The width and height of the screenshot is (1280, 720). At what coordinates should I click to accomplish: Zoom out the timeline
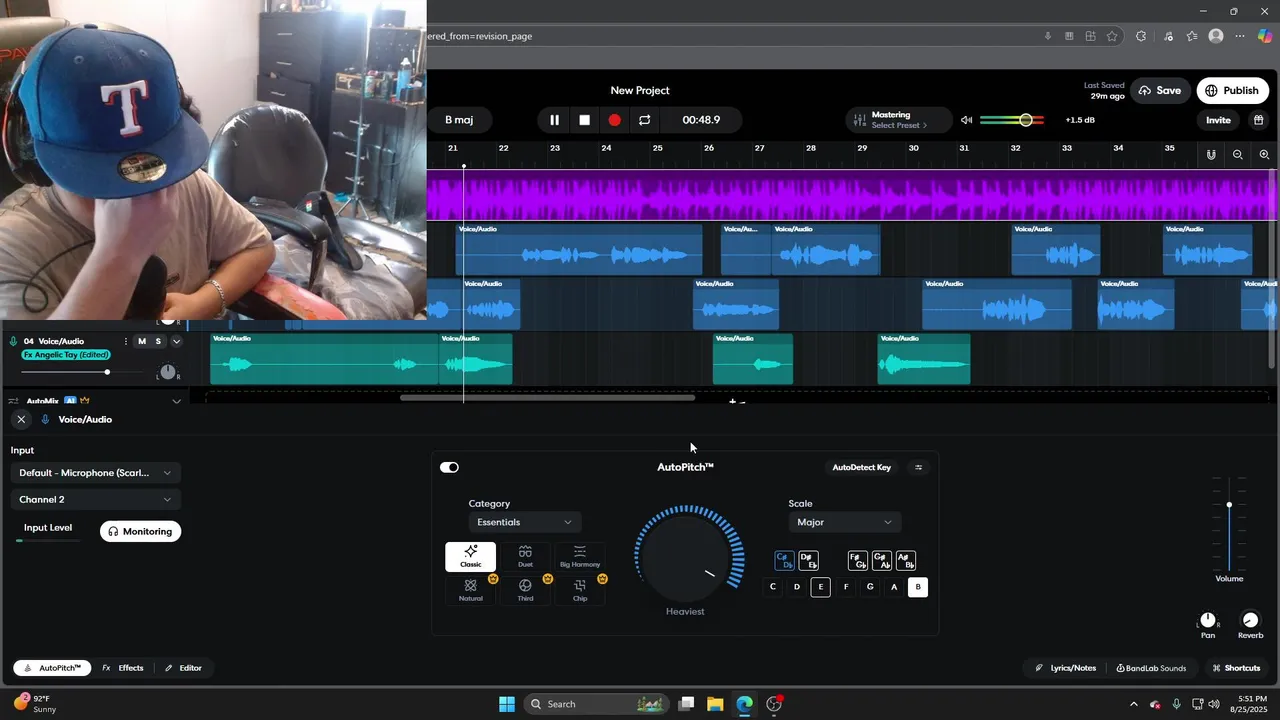1238,155
